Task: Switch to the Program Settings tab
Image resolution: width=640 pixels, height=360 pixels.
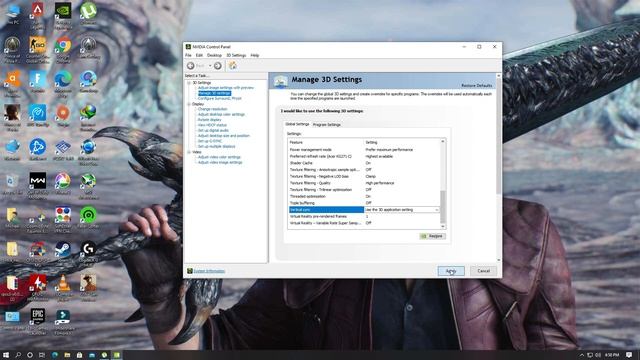Action: [x=327, y=124]
